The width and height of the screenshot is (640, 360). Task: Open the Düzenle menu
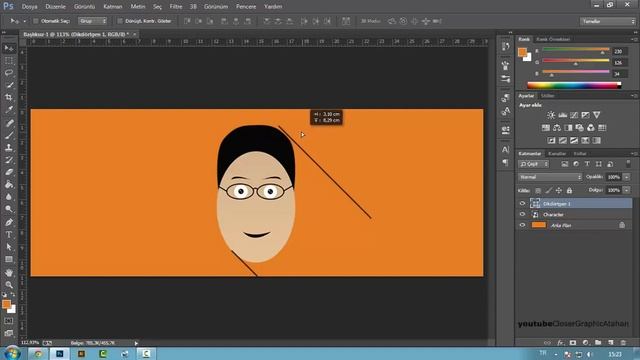56,7
